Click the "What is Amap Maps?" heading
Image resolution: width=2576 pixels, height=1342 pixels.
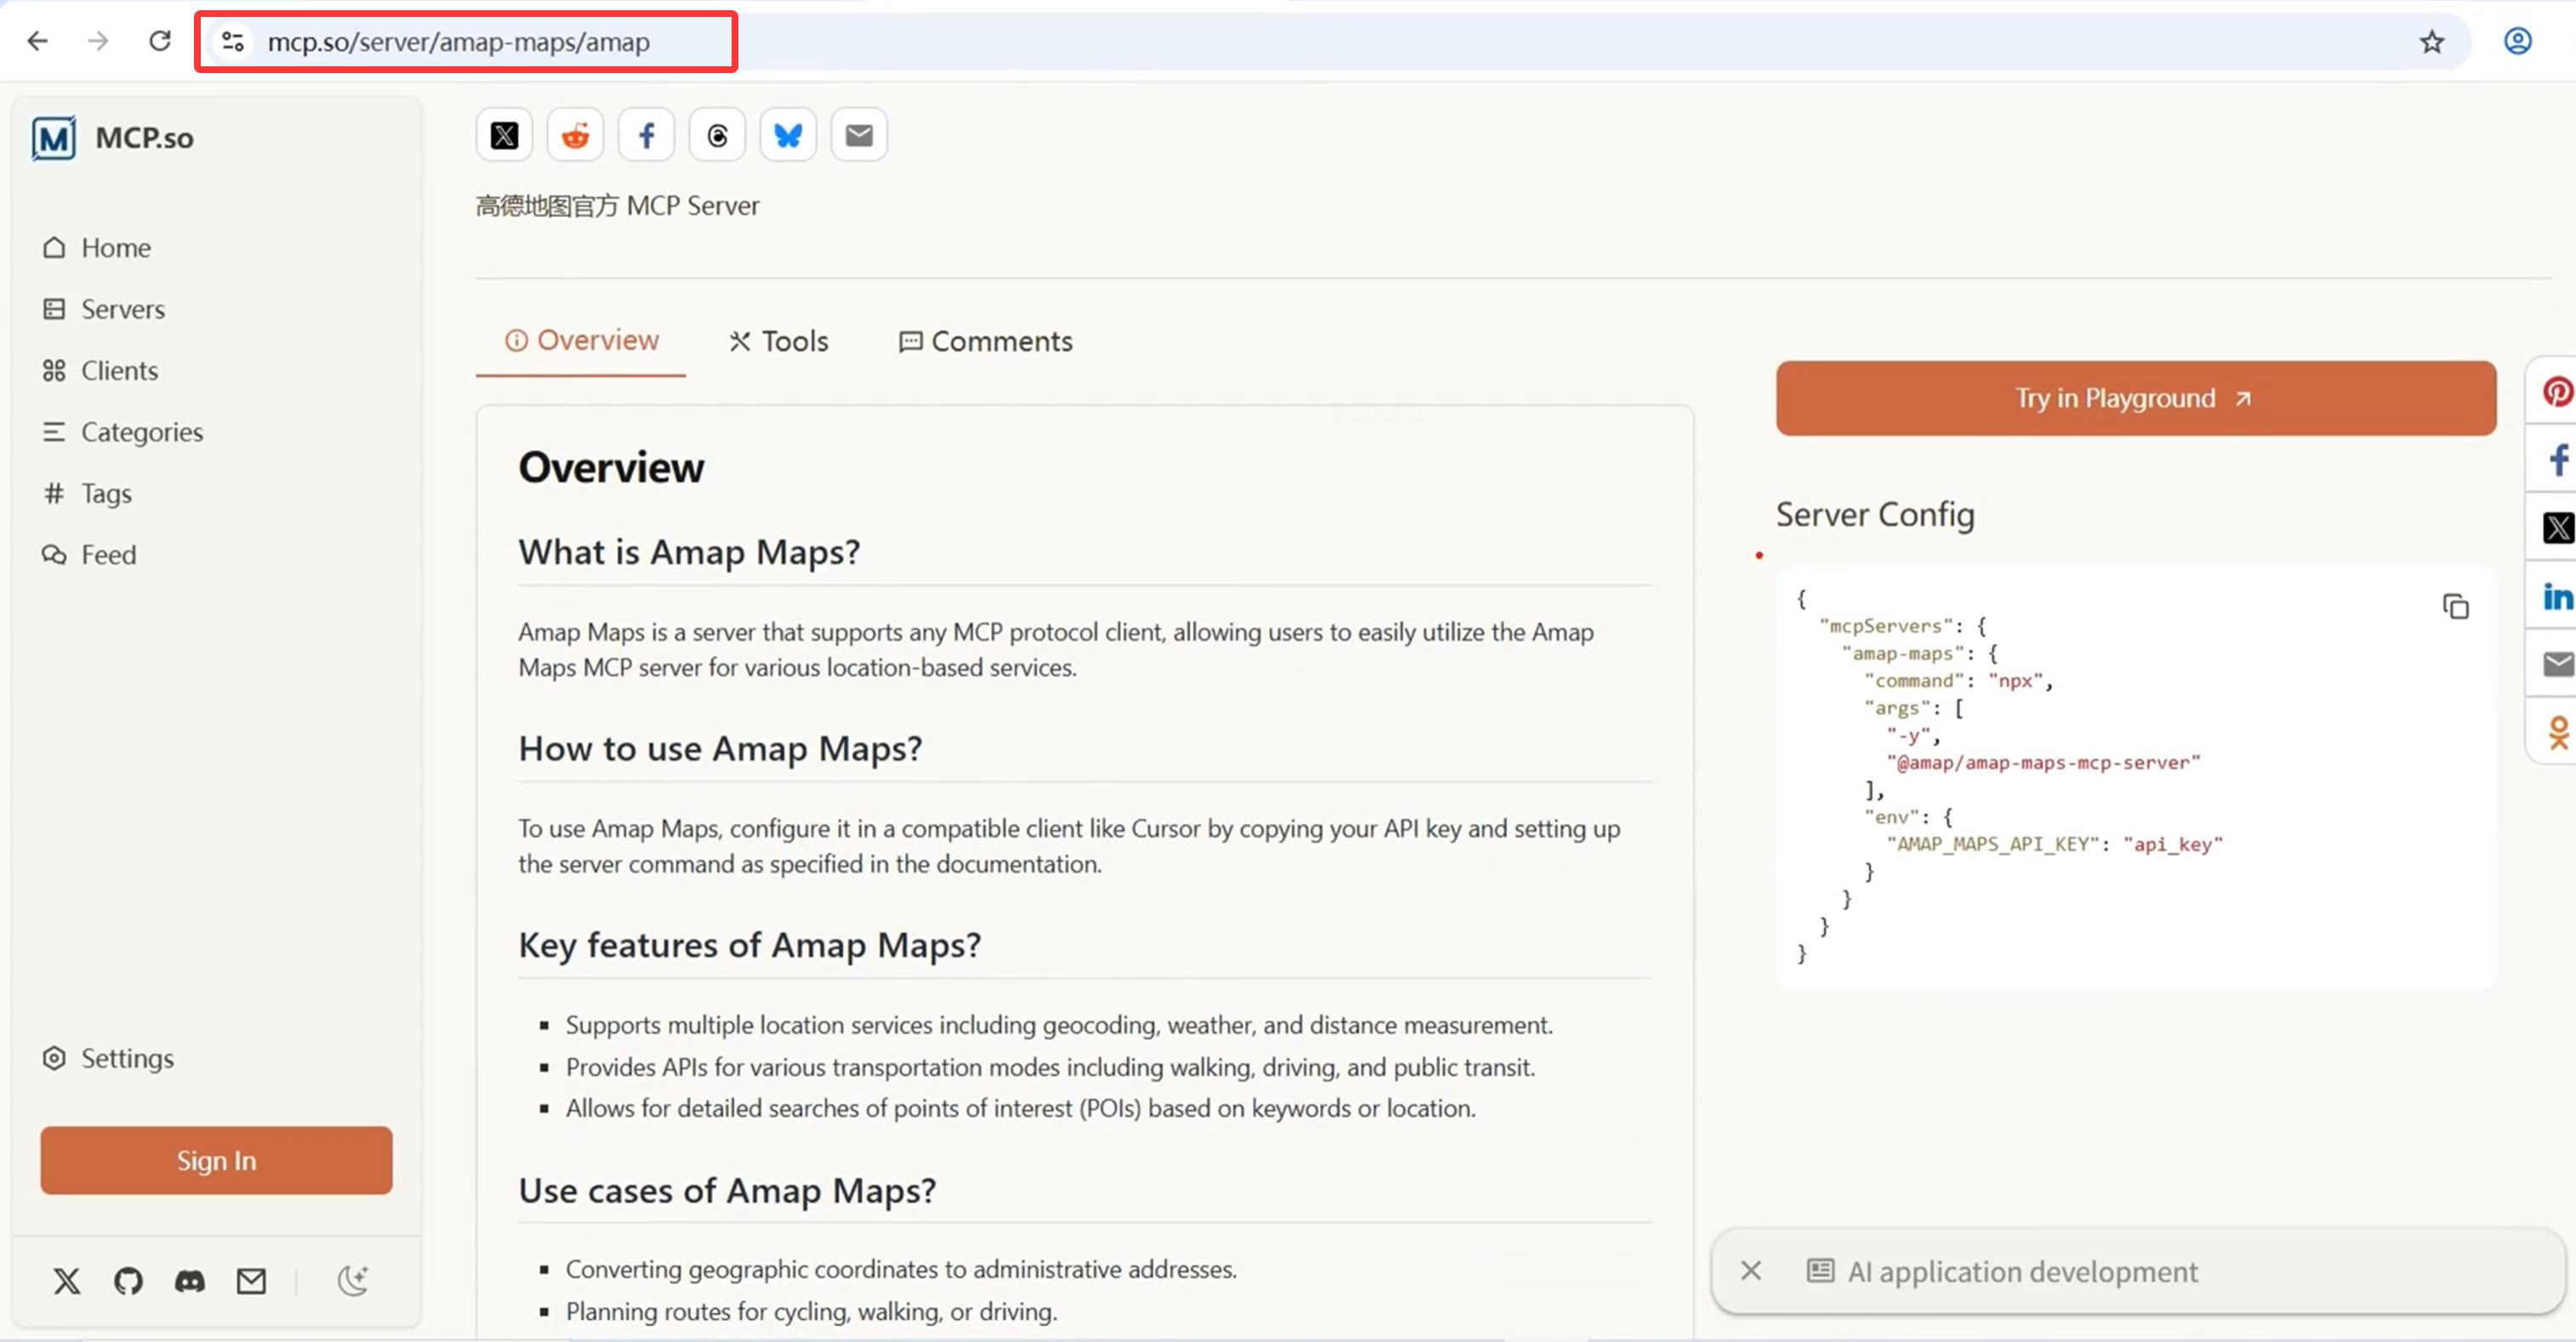point(689,552)
